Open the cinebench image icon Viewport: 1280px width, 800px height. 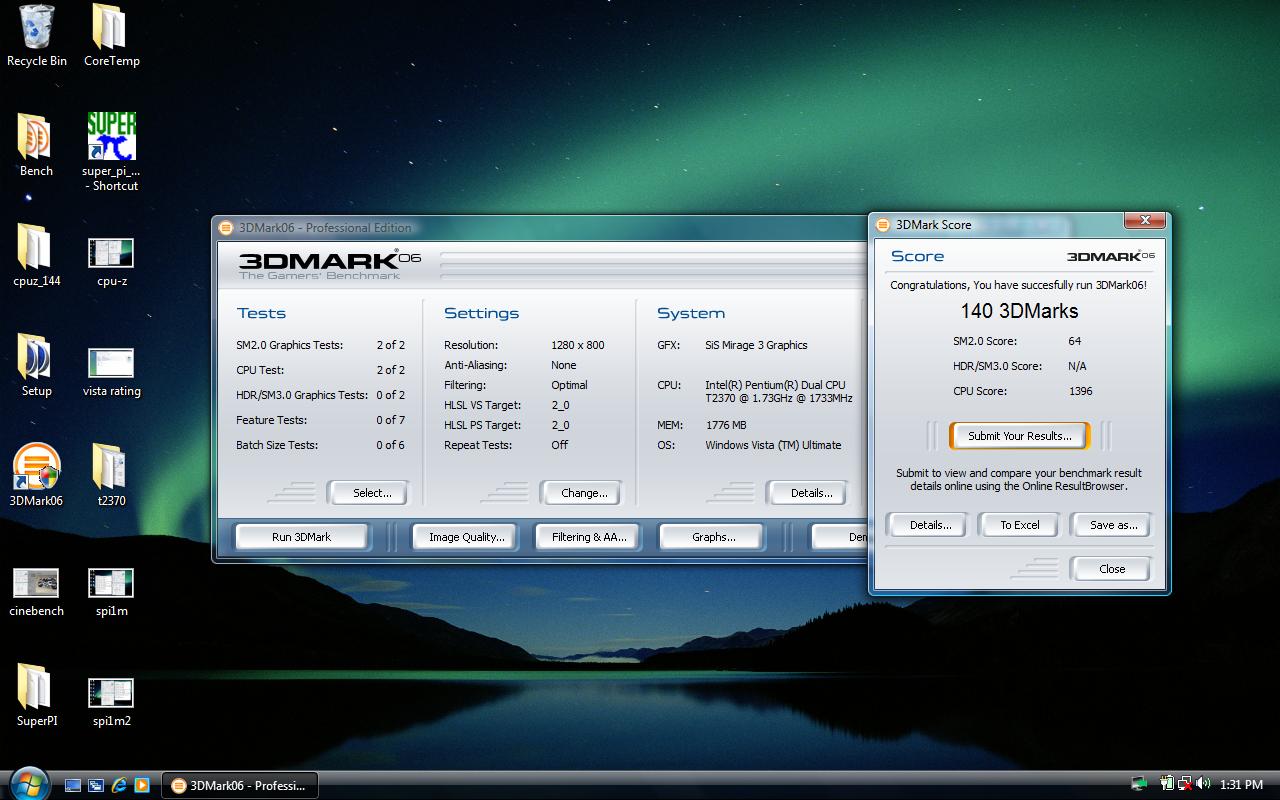coord(36,582)
